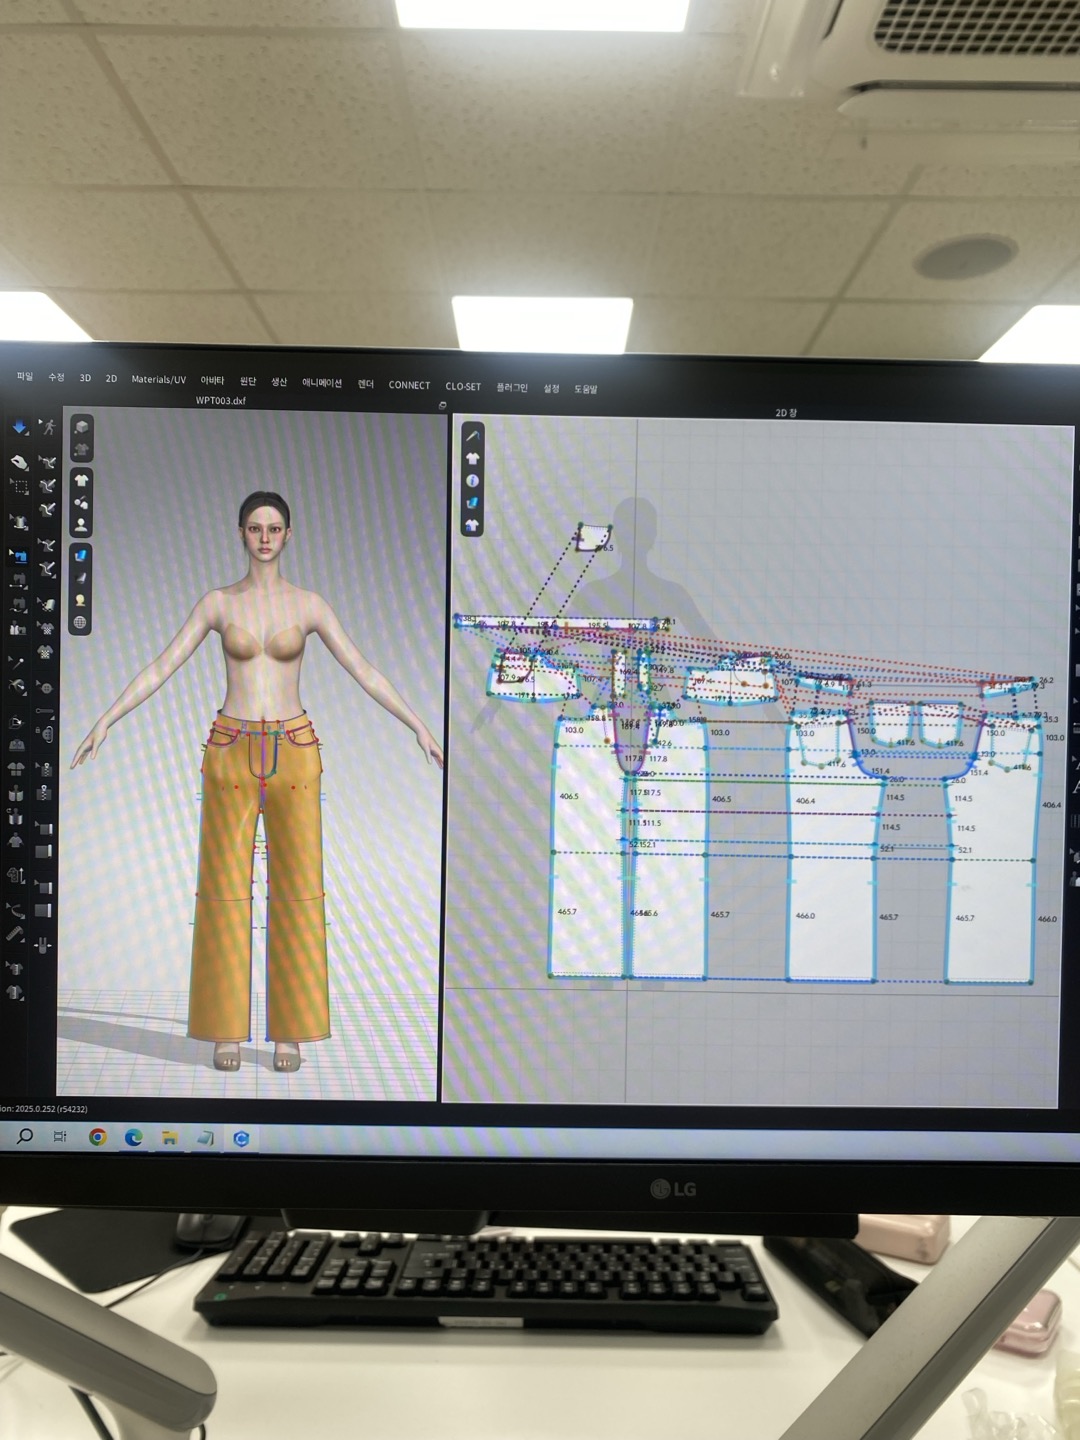Open the 파일 menu

25,377
